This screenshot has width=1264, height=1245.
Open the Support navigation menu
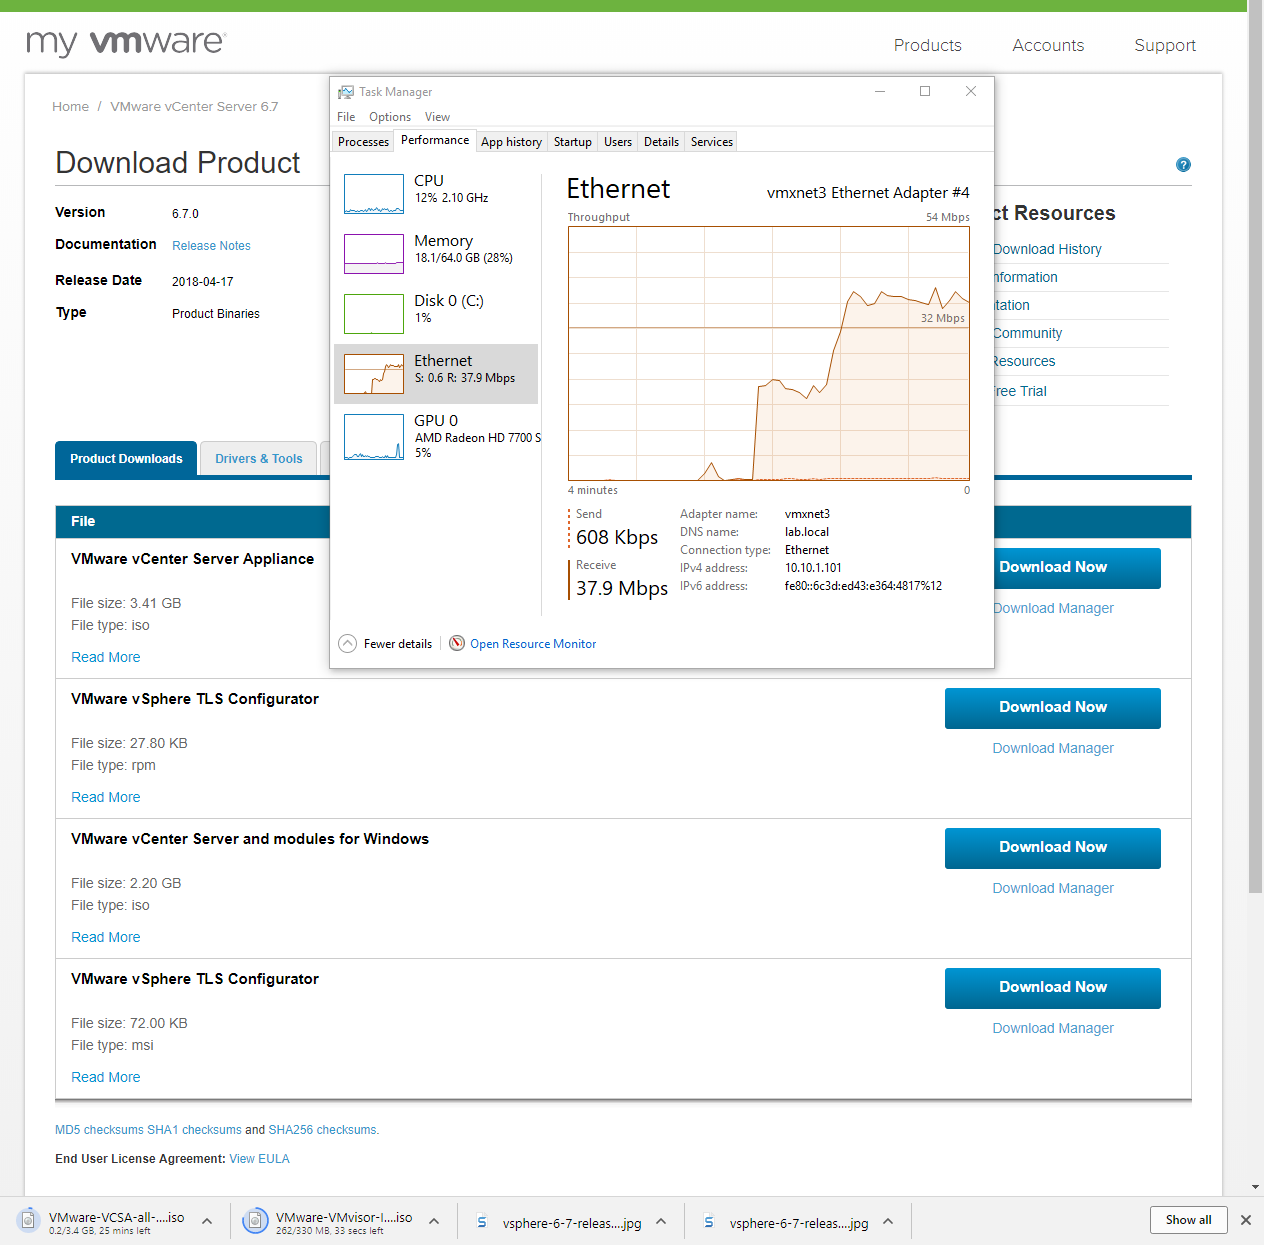point(1165,45)
